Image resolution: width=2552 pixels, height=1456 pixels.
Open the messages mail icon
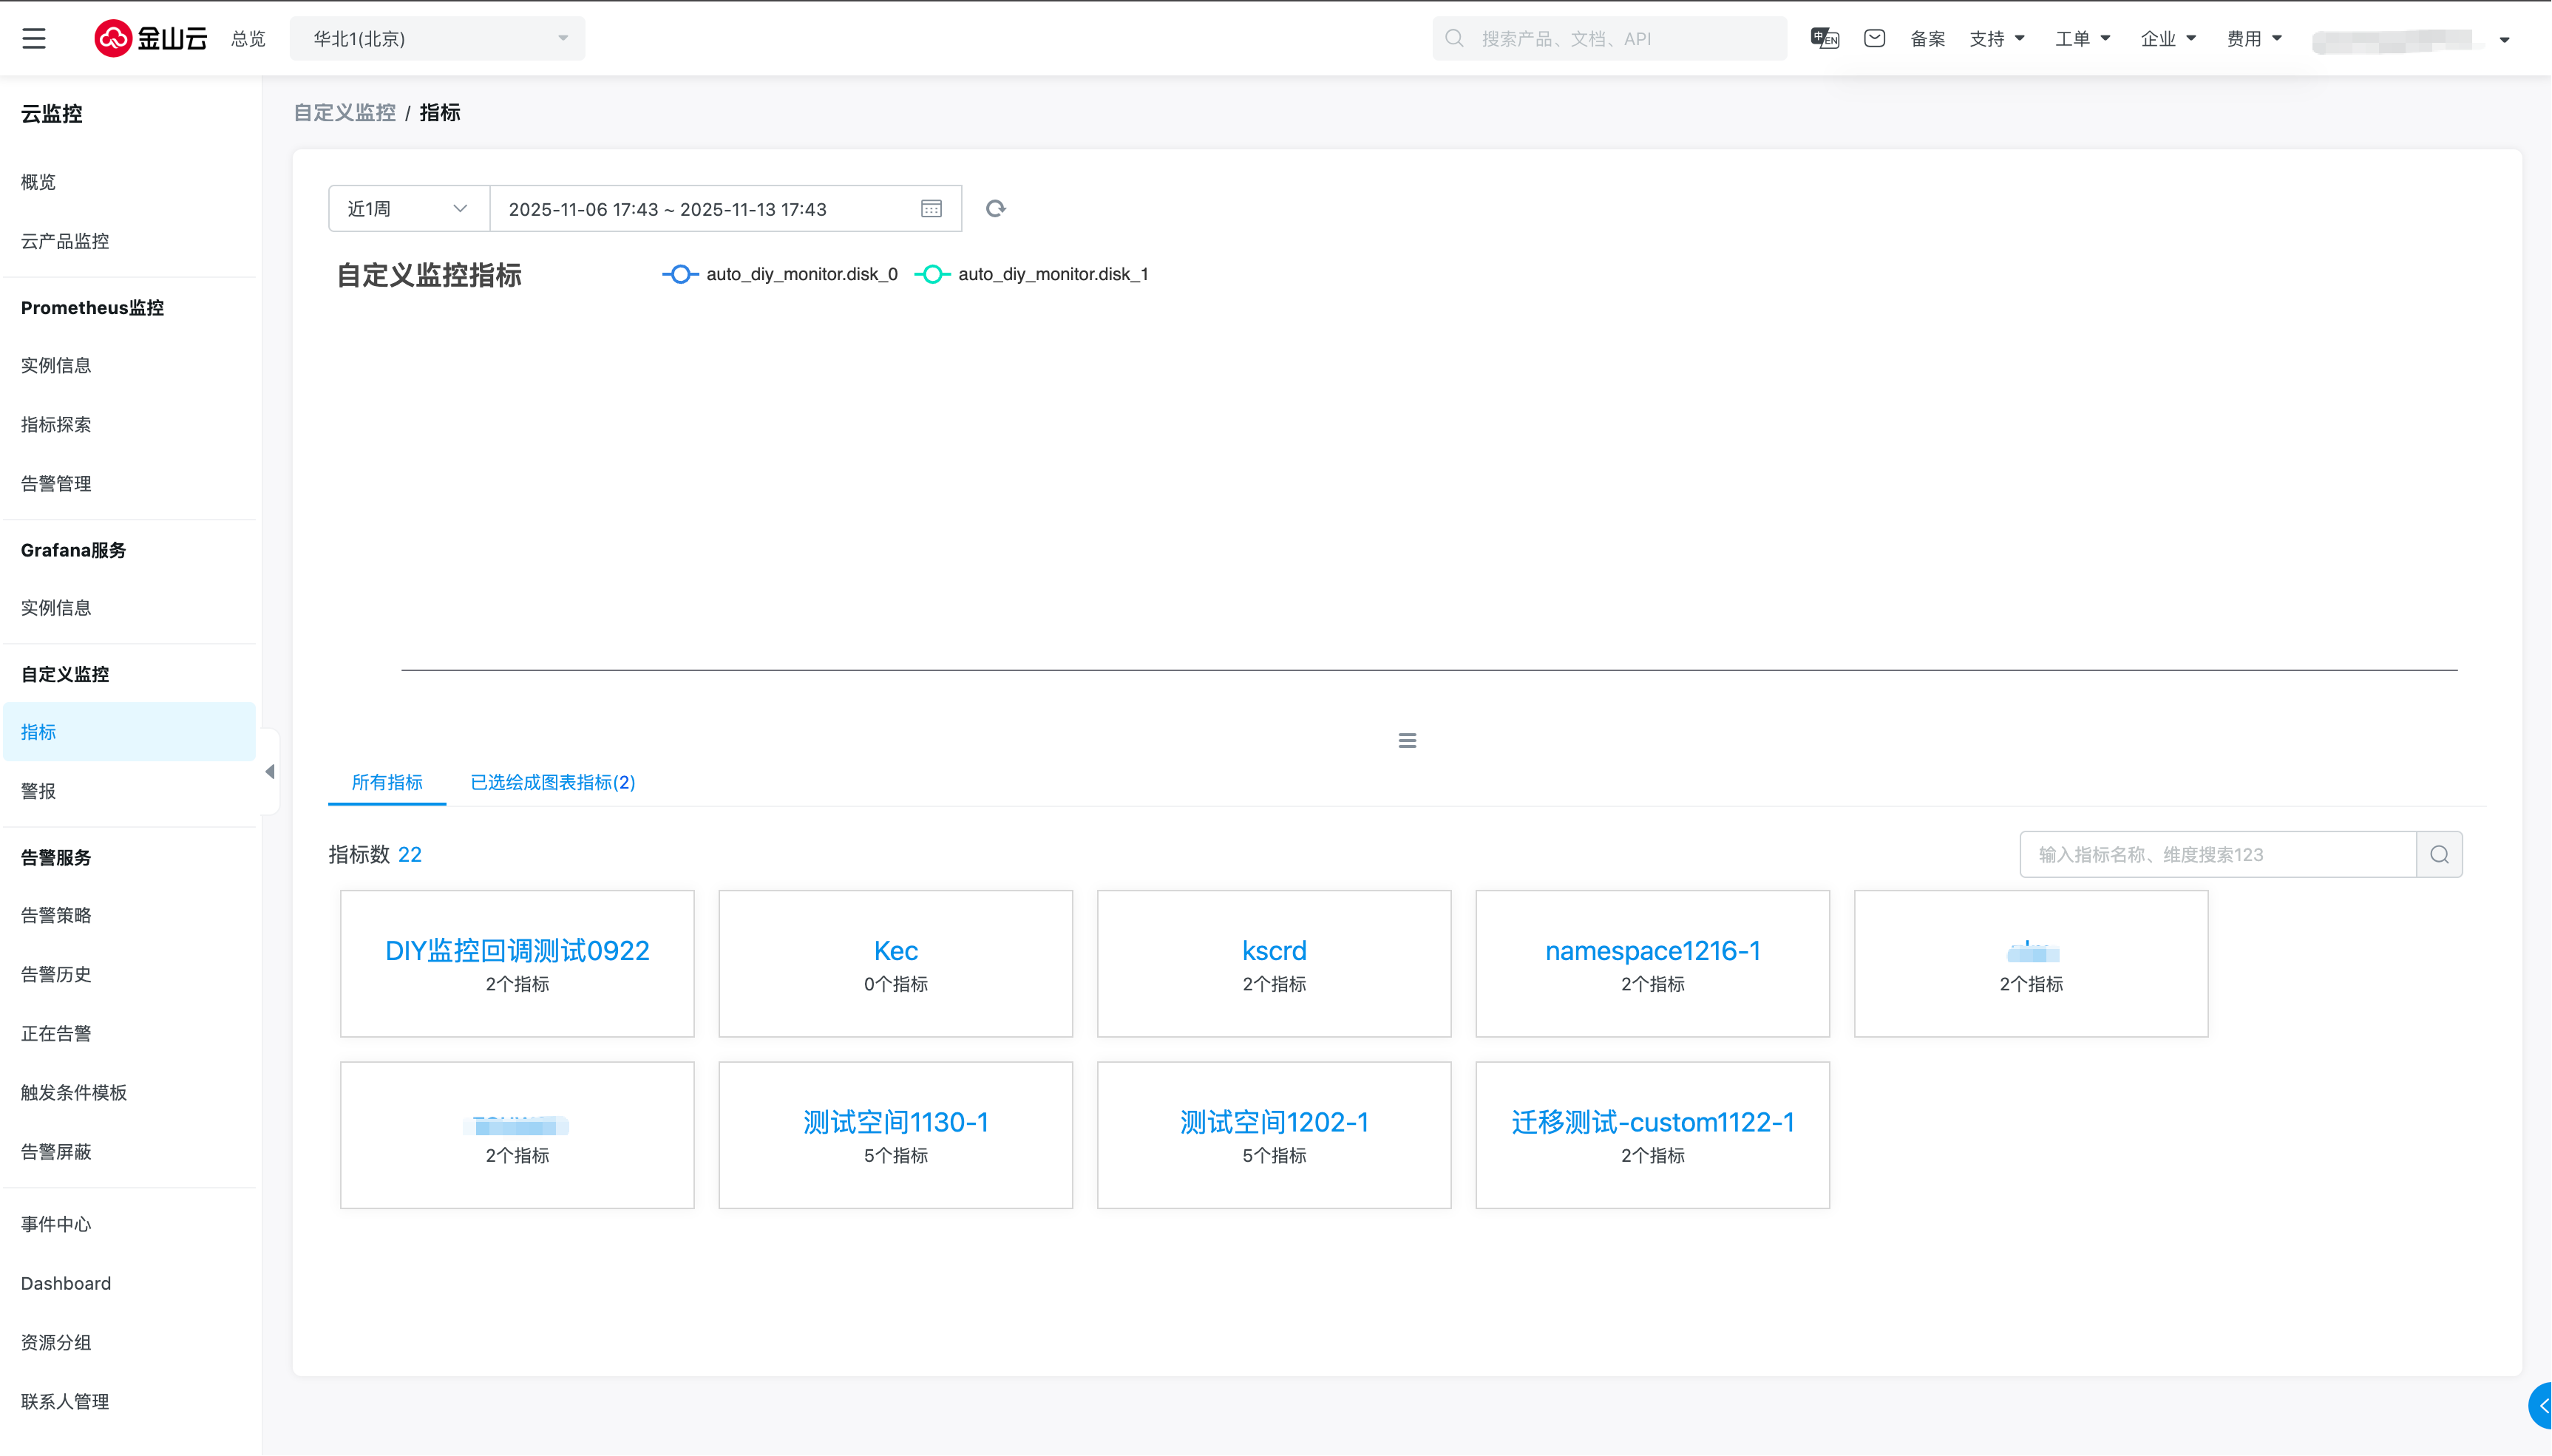[x=1874, y=38]
